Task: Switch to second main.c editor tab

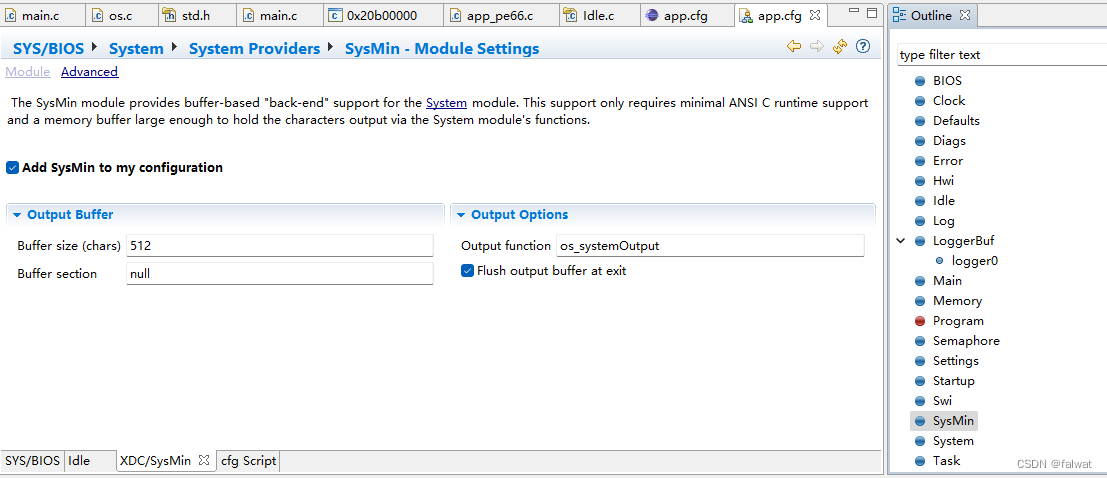Action: 279,15
